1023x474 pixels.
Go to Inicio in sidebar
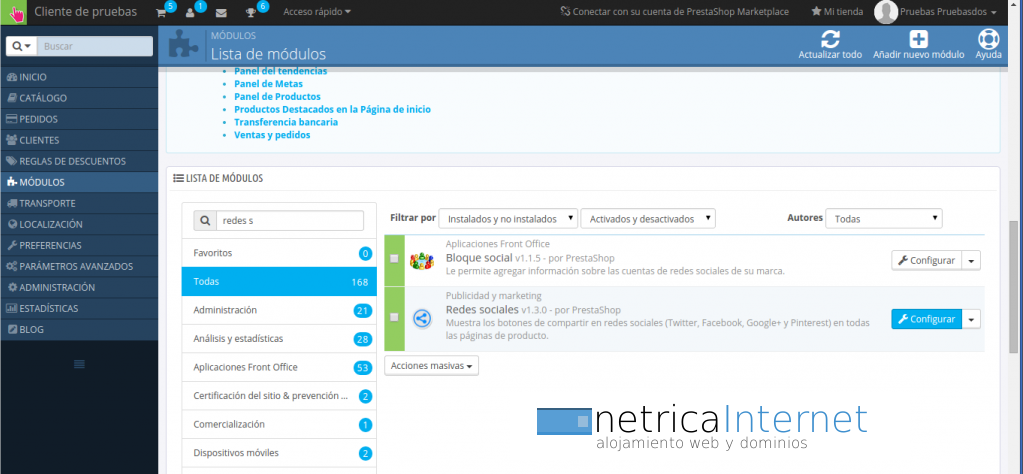tap(79, 77)
